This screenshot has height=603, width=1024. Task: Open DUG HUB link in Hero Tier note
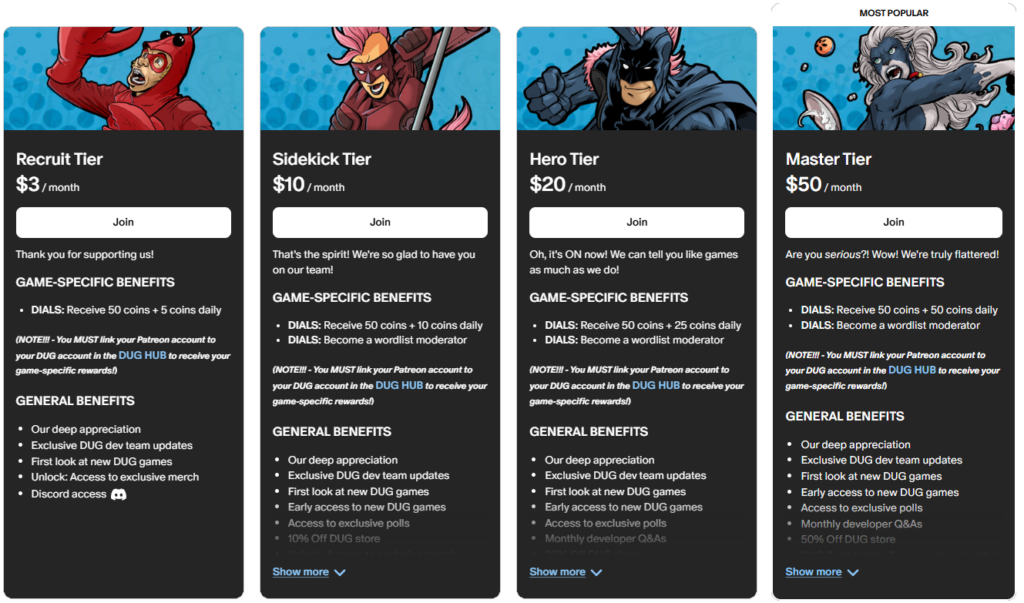(x=656, y=385)
